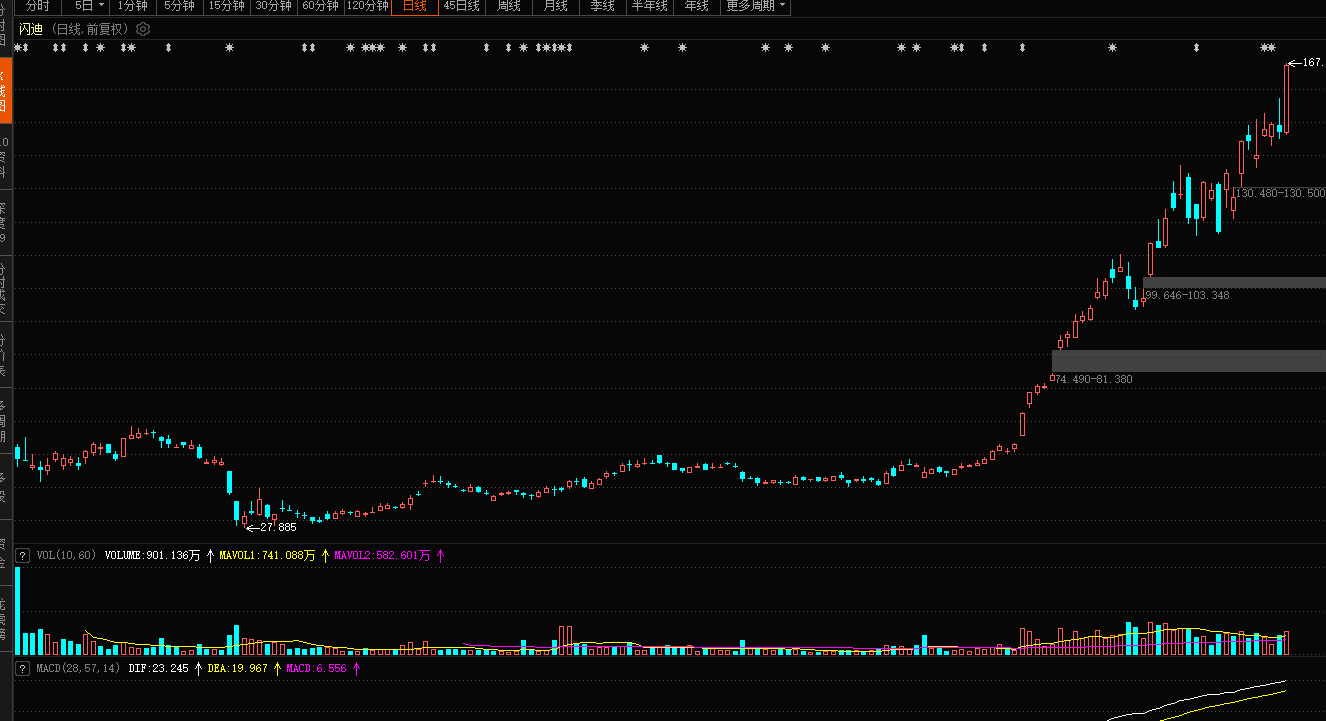Switch to the 分时 intraday tab
Viewport: 1326px width, 721px height.
tap(38, 6)
